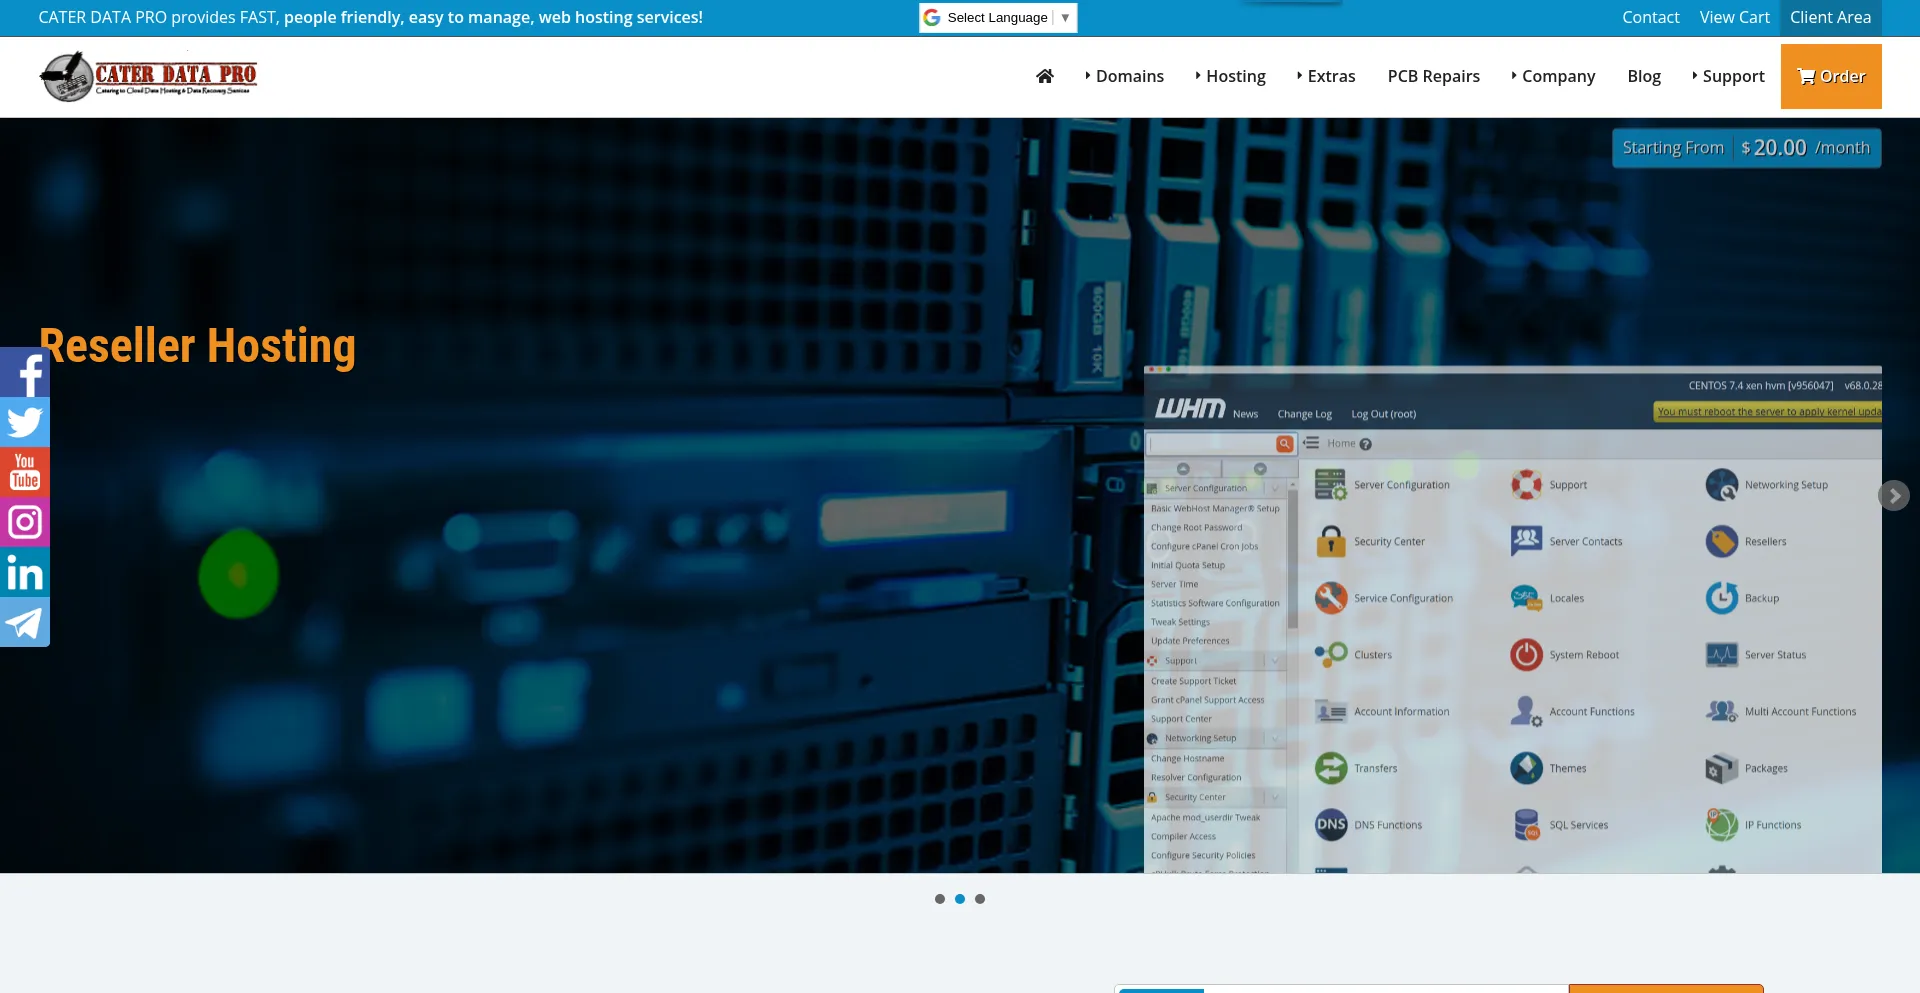Expand the Support menu
This screenshot has height=993, width=1920.
point(1728,76)
